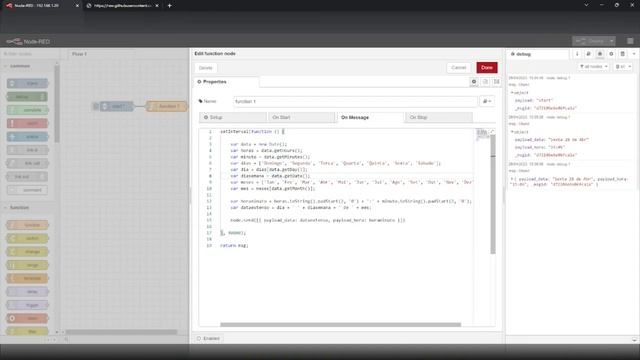
Task: Open the node description document icon
Action: [x=485, y=82]
